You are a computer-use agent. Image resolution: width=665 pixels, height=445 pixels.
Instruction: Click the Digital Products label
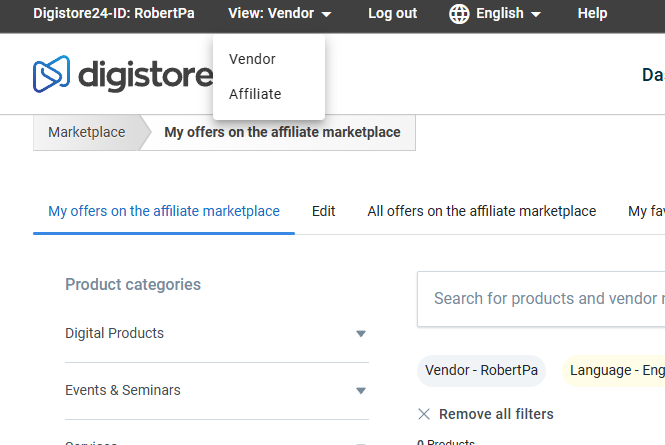click(x=114, y=333)
